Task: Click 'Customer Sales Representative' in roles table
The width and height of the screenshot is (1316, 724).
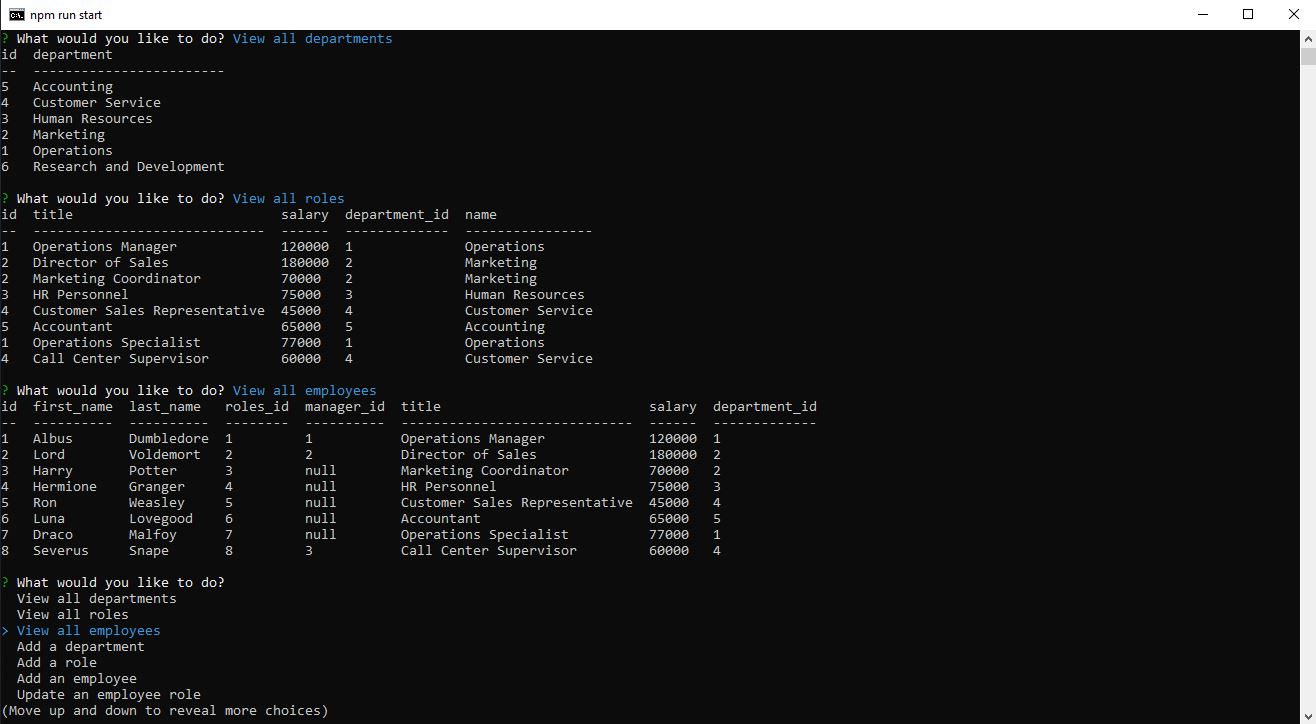Action: [148, 311]
